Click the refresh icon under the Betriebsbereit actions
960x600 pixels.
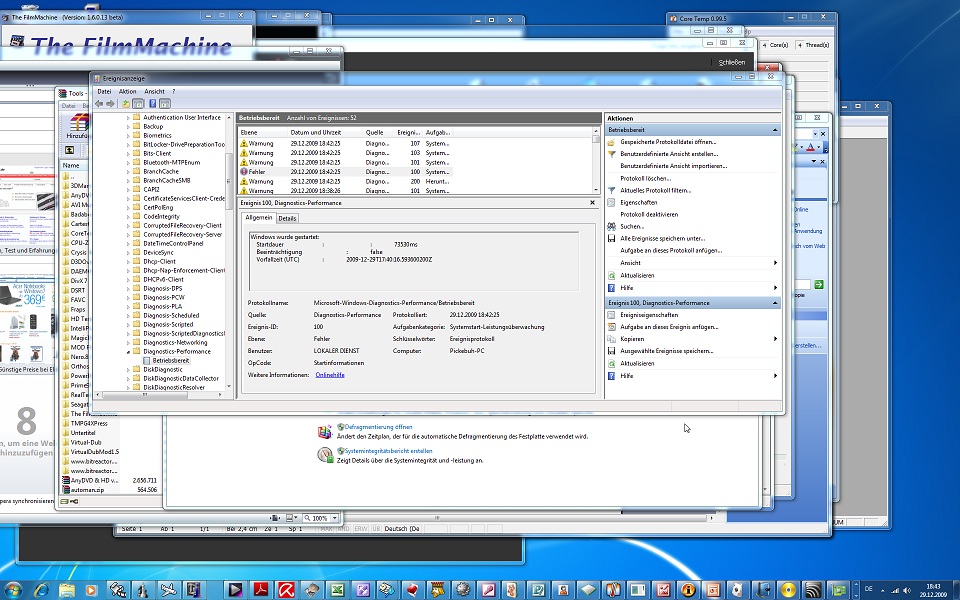click(611, 276)
